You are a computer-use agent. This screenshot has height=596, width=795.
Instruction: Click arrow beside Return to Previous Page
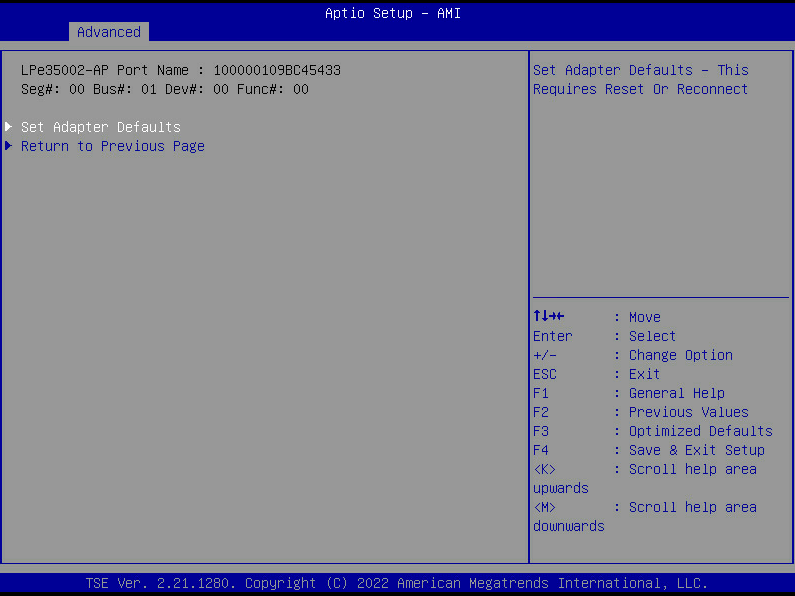click(9, 145)
